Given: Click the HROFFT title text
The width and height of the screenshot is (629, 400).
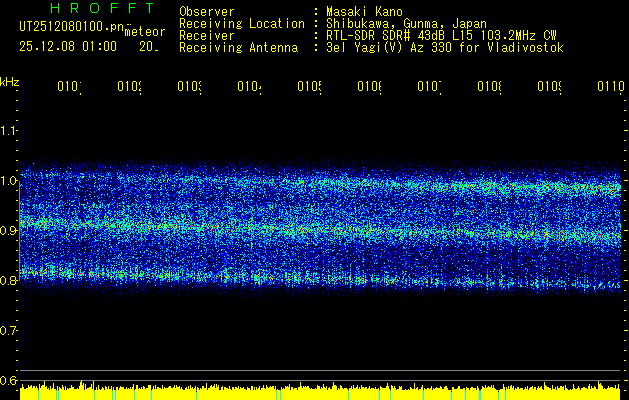Looking at the screenshot, I should click(71, 12).
